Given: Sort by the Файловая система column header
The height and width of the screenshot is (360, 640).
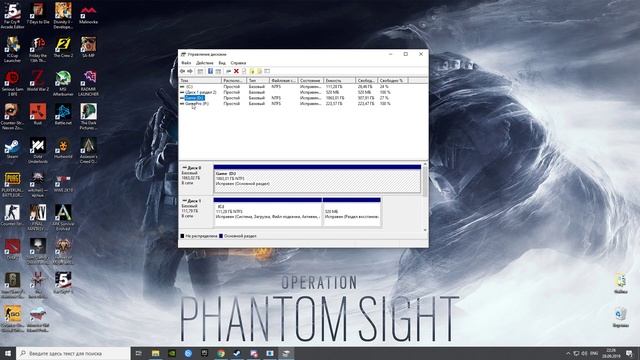Looking at the screenshot, I should pyautogui.click(x=284, y=80).
